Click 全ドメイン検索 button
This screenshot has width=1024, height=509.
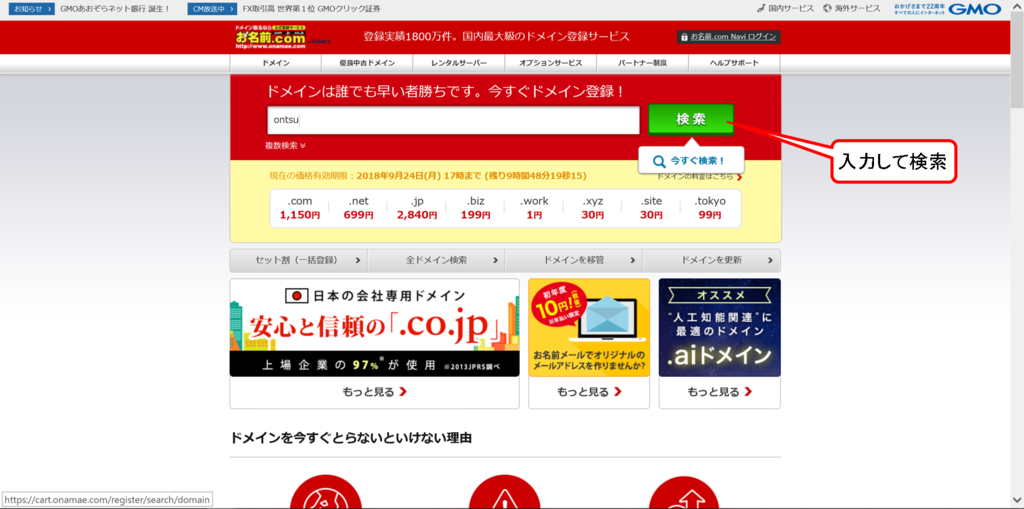(436, 260)
